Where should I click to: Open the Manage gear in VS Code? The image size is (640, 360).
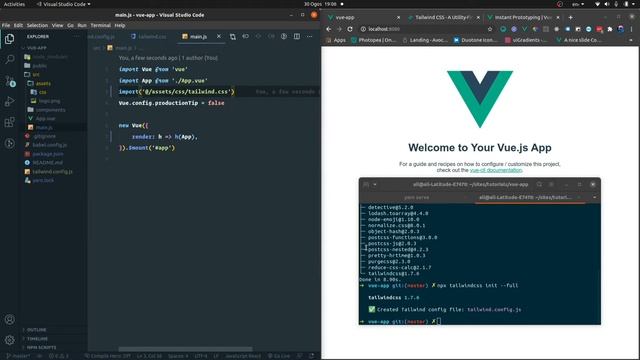tap(9, 340)
